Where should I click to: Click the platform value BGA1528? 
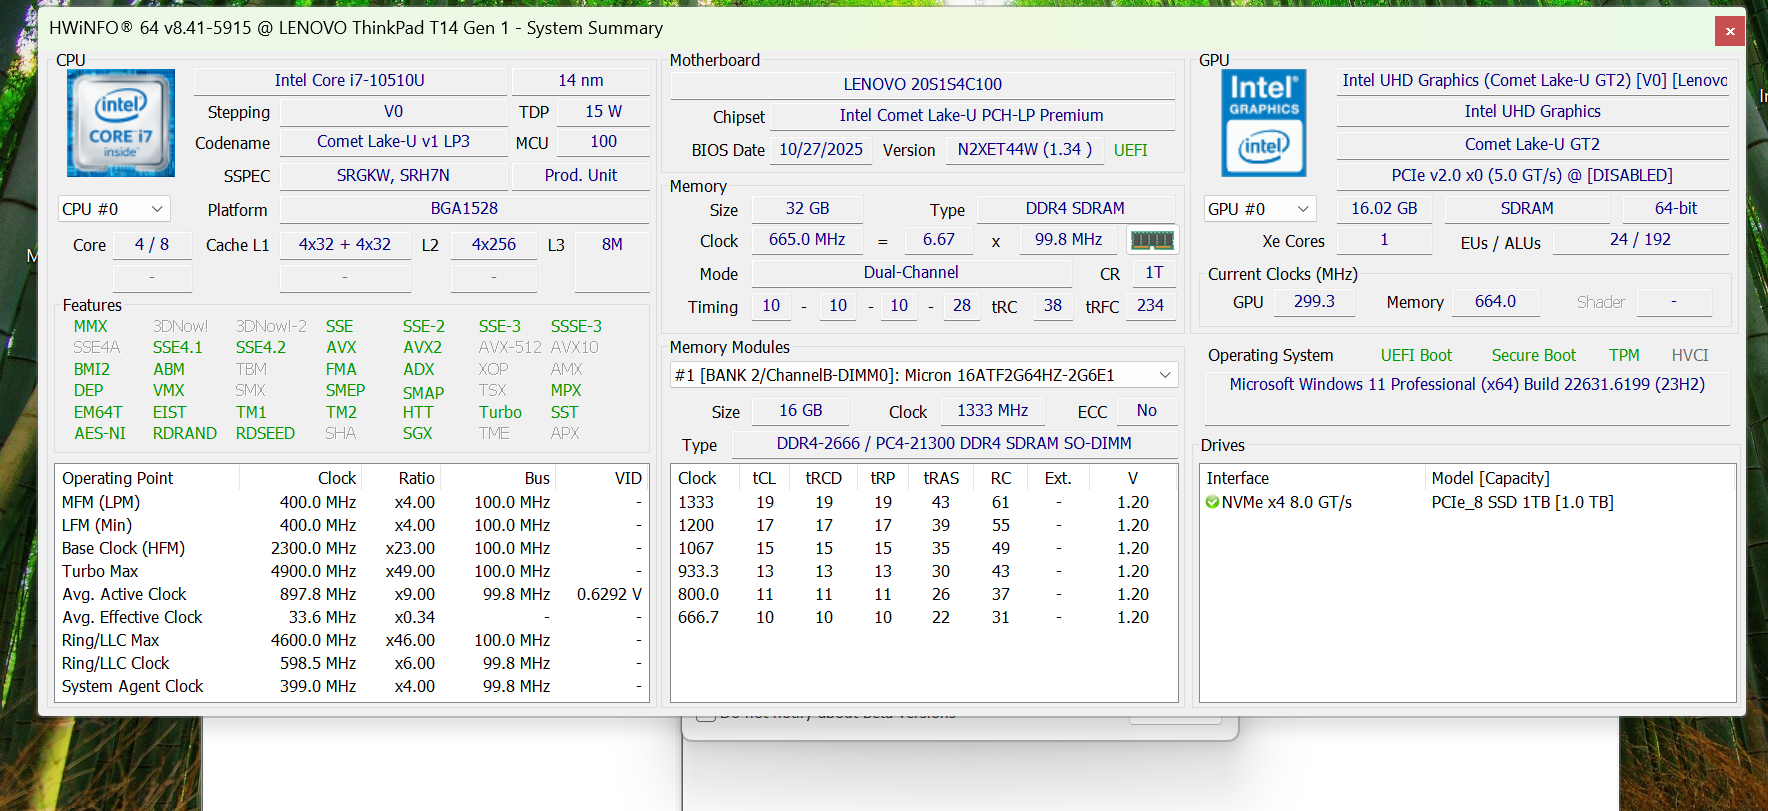click(464, 208)
